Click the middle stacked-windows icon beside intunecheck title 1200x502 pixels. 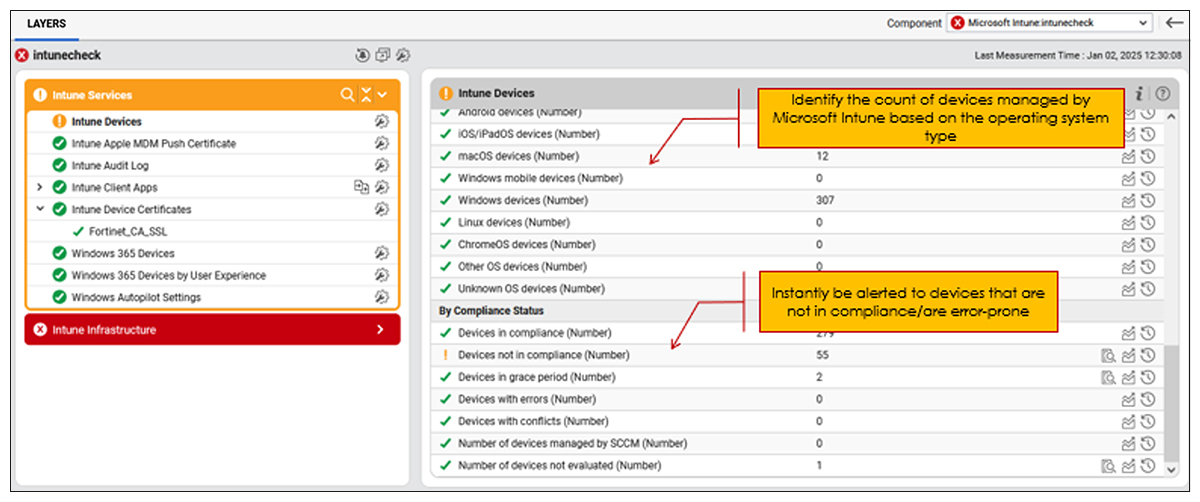(382, 55)
